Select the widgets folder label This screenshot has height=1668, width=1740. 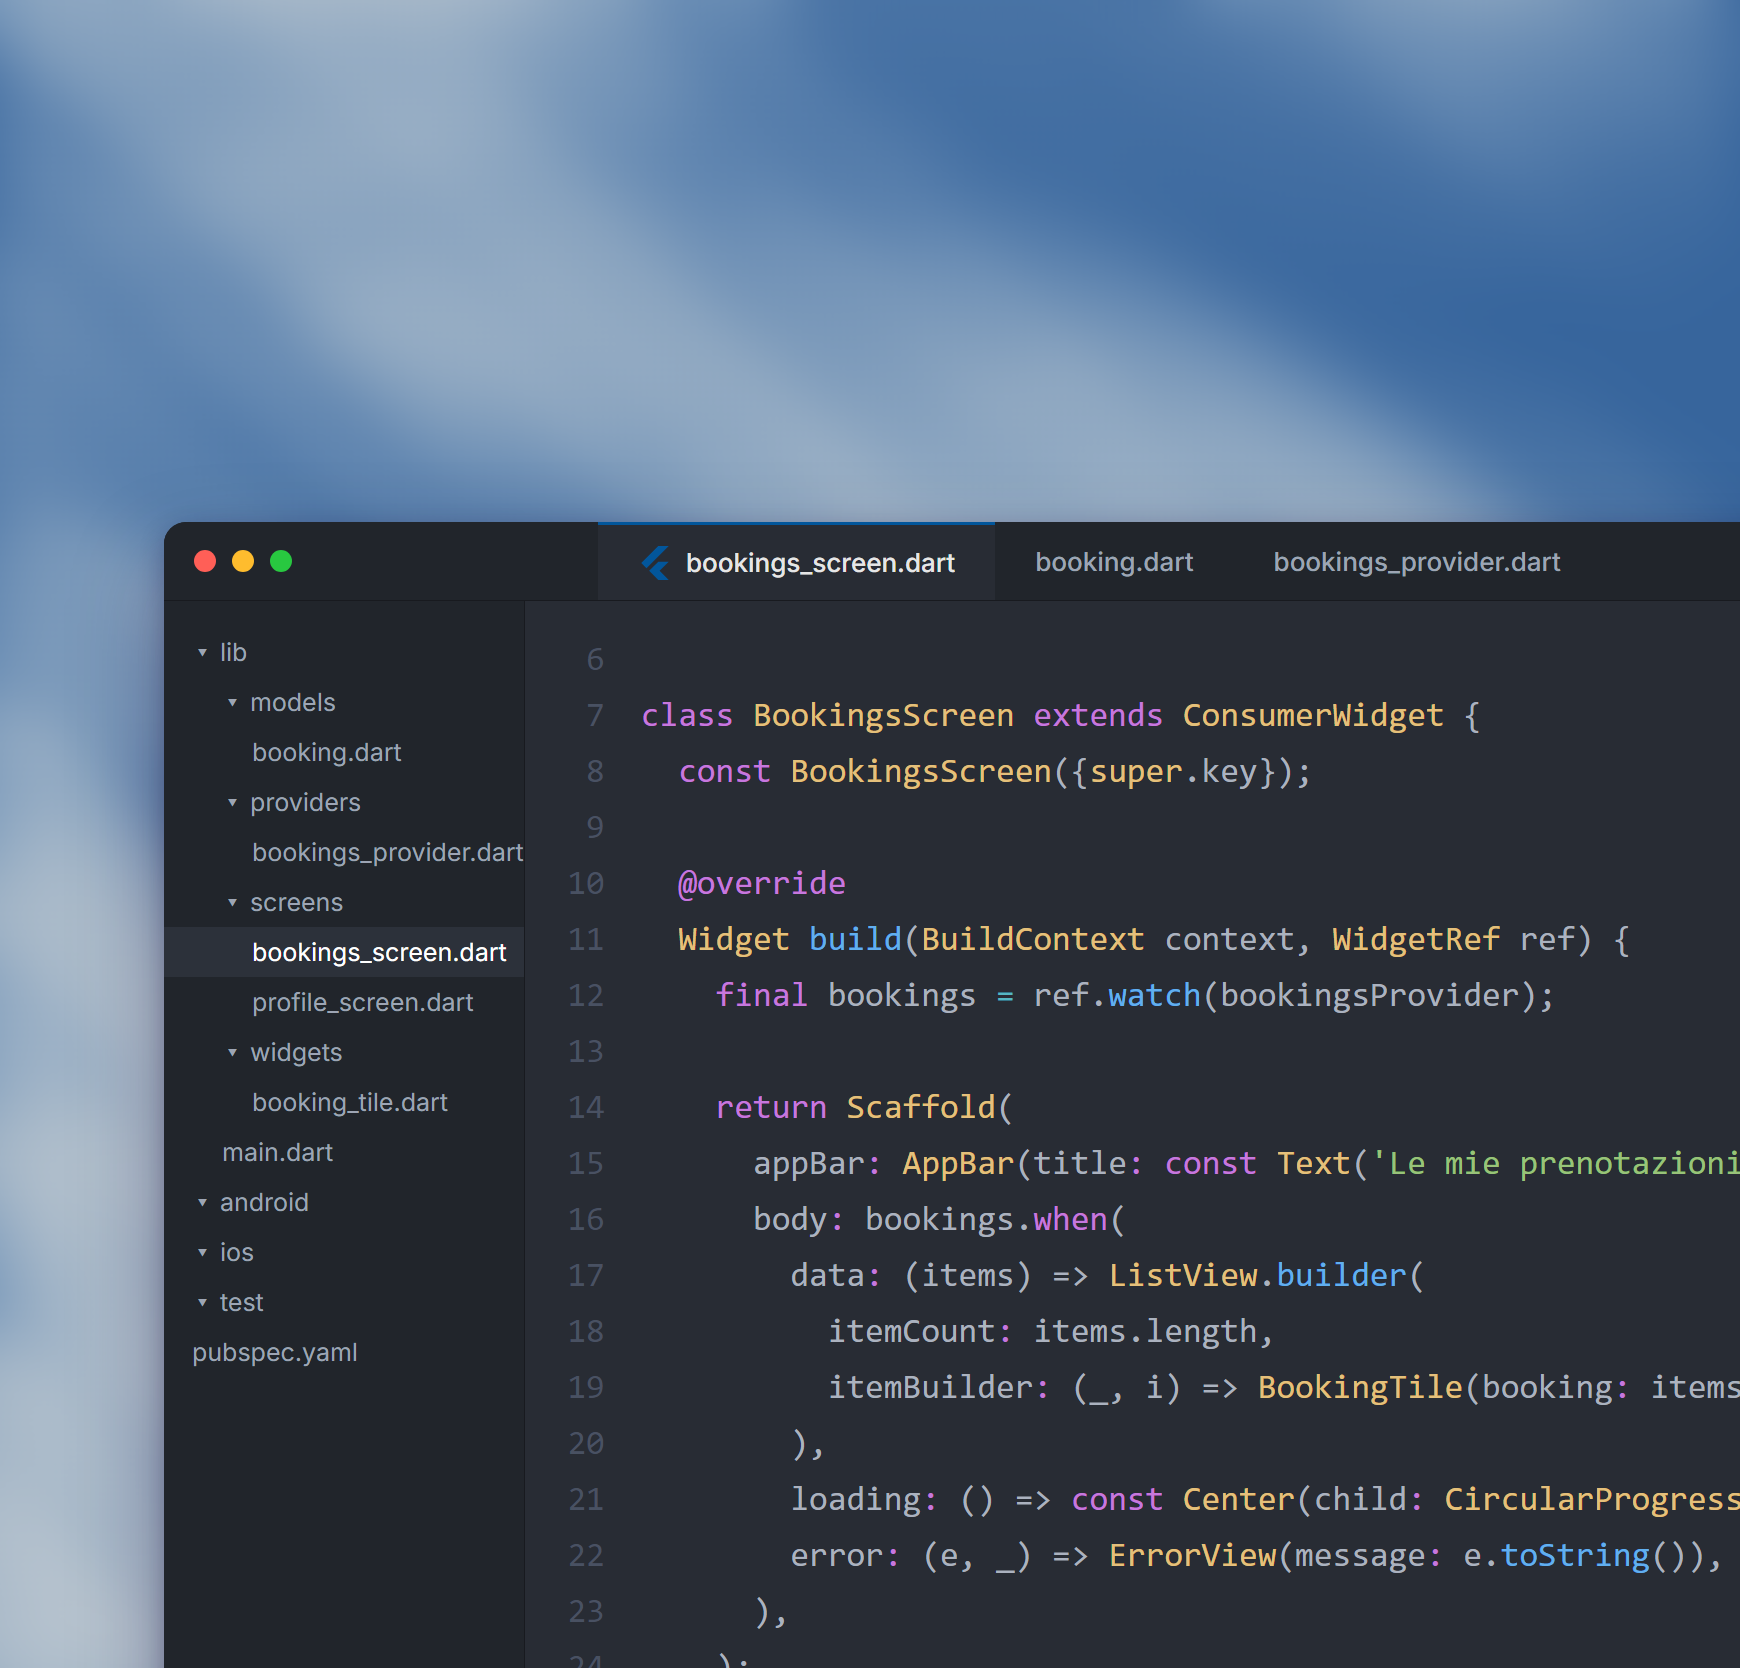pyautogui.click(x=296, y=1052)
